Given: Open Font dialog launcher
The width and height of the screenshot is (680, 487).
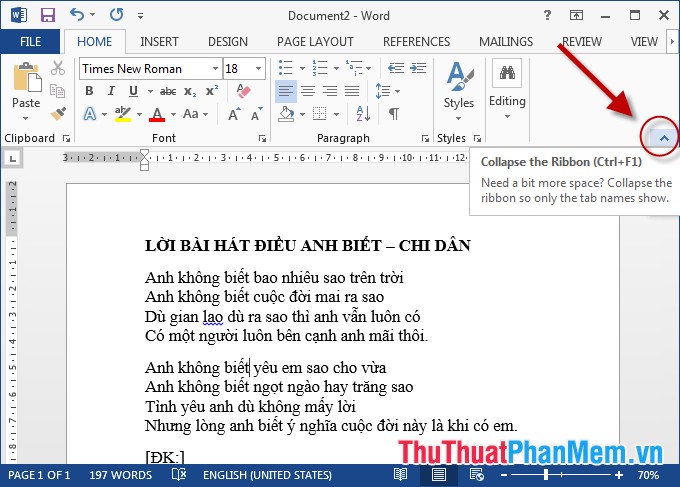Looking at the screenshot, I should pyautogui.click(x=262, y=138).
